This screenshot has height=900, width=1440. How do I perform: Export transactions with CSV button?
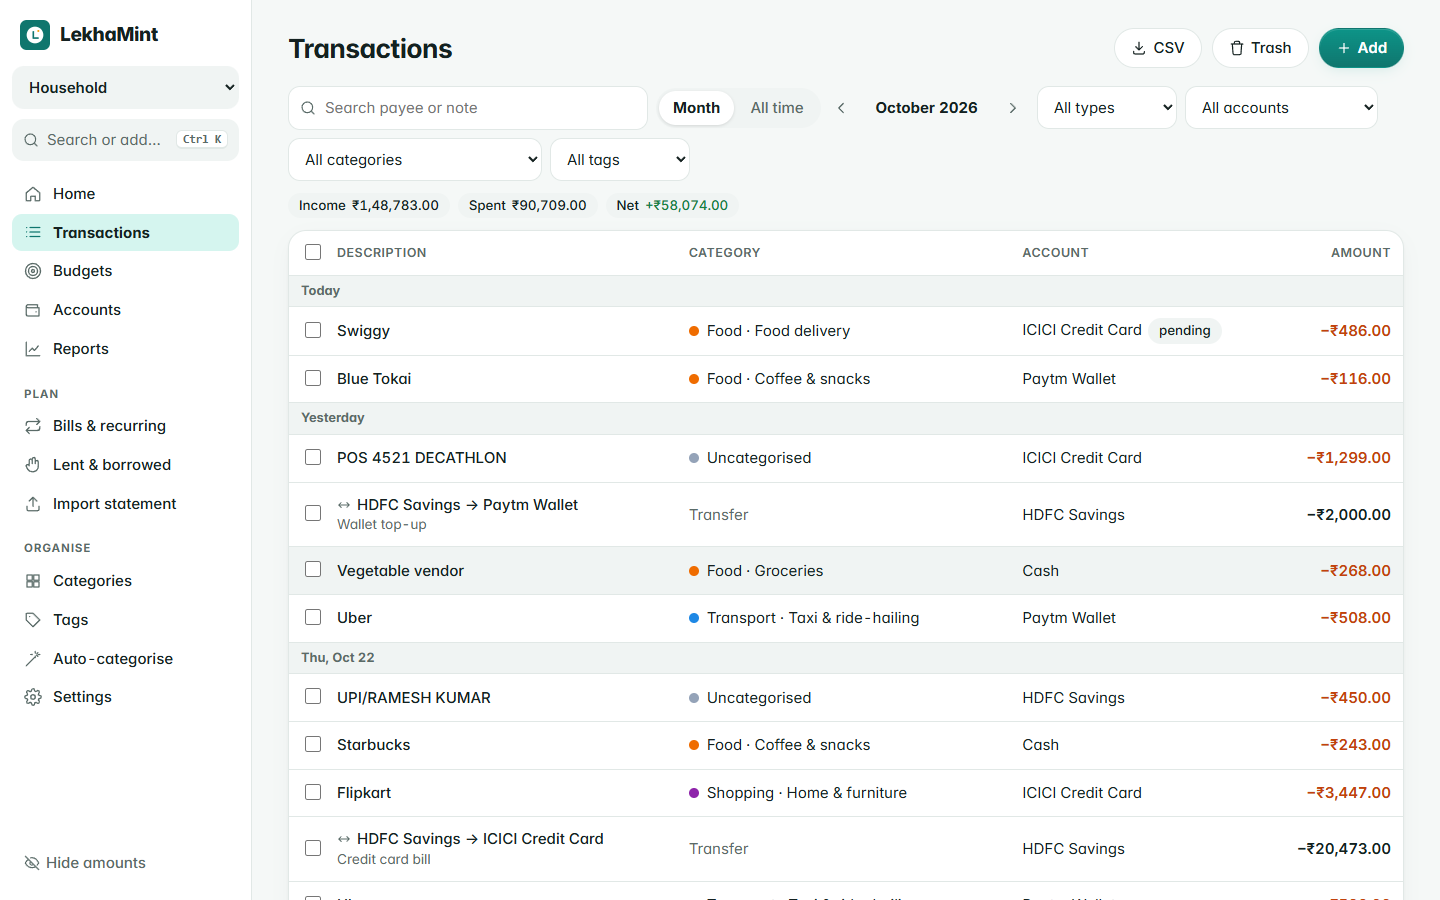point(1158,48)
